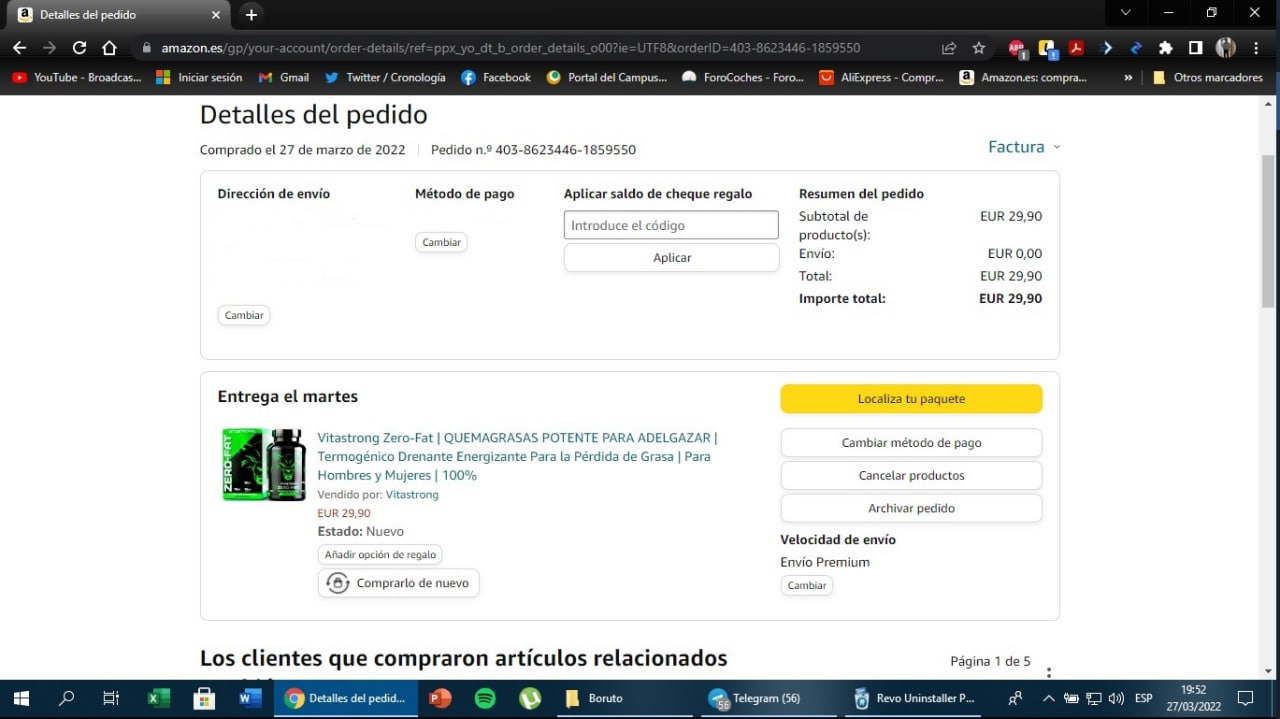Toggle Chrome side panel icon

(1195, 48)
